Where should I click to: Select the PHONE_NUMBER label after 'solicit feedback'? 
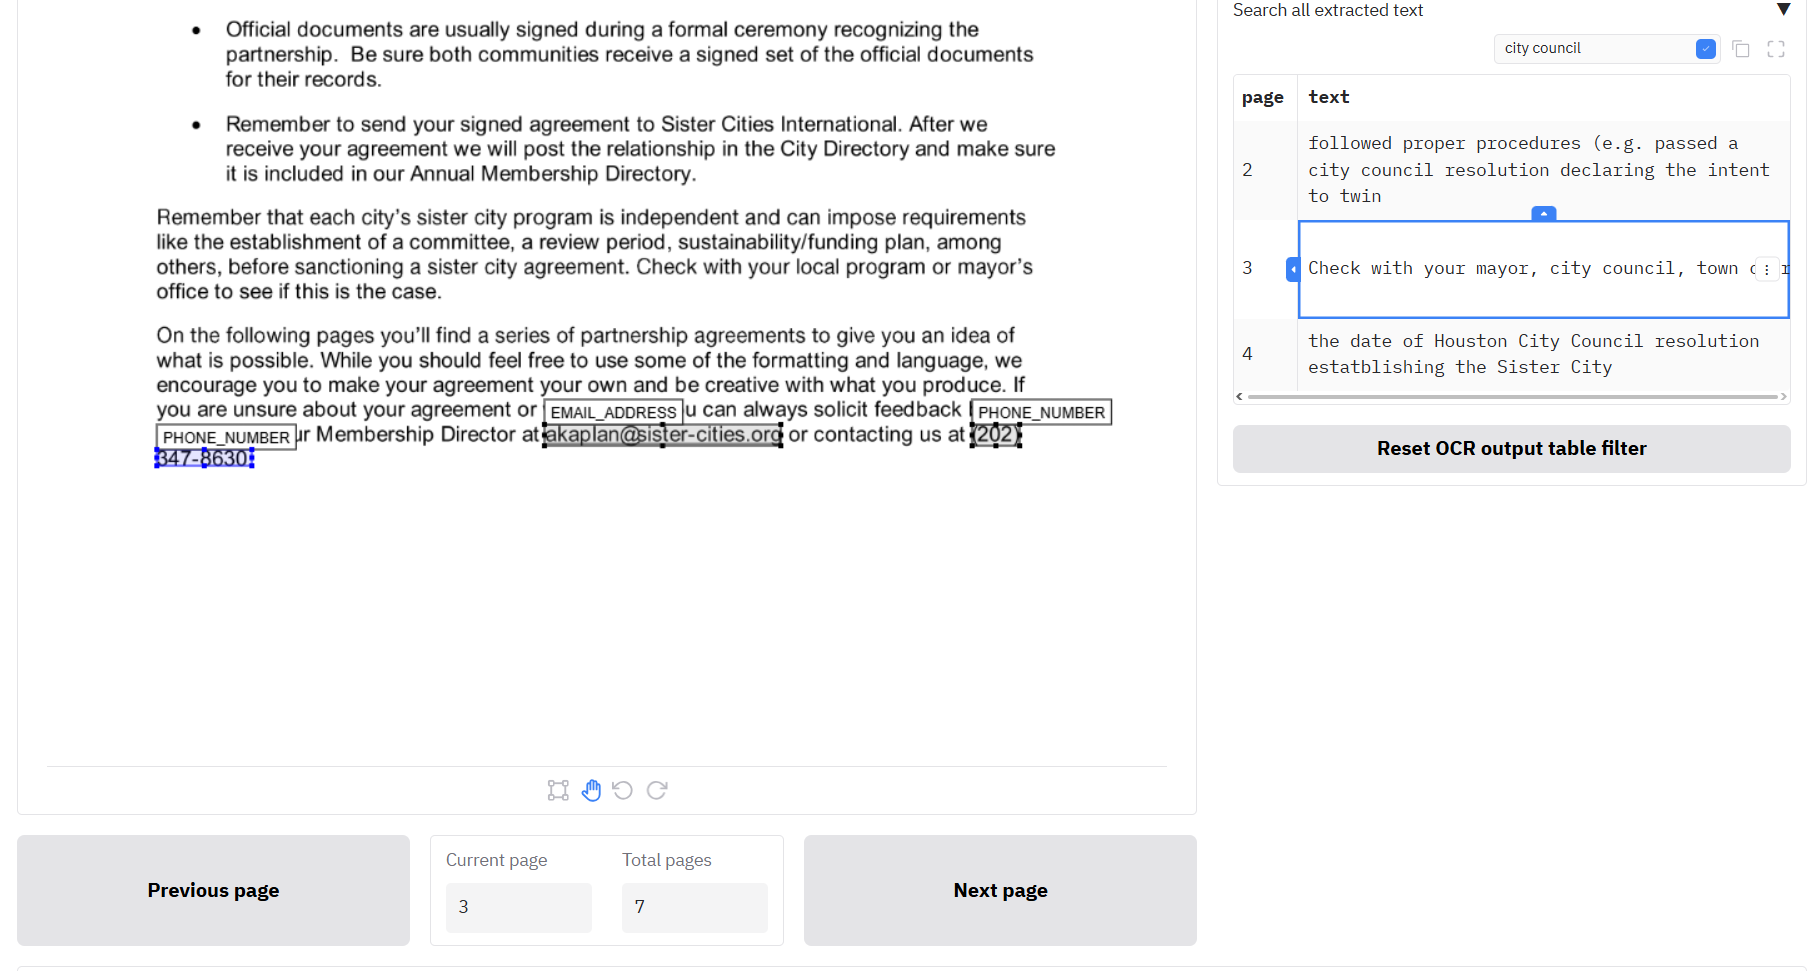tap(1041, 413)
